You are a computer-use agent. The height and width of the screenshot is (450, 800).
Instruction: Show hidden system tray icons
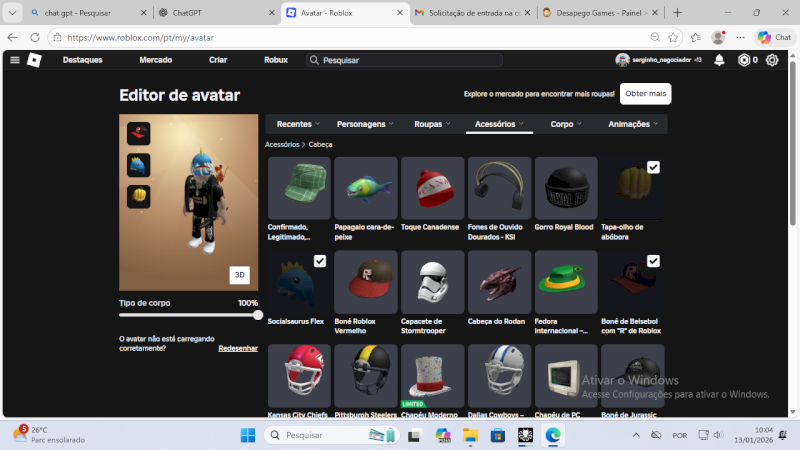click(636, 435)
